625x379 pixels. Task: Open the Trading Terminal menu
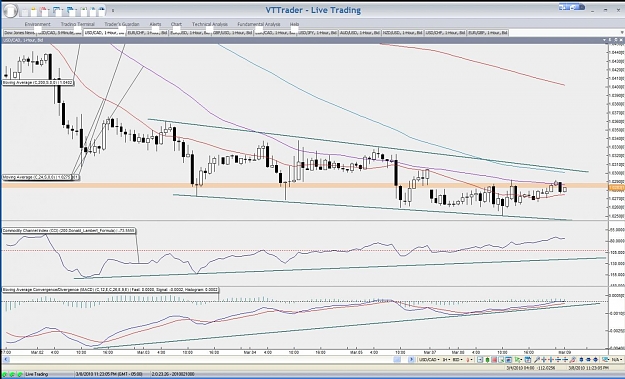[x=78, y=24]
